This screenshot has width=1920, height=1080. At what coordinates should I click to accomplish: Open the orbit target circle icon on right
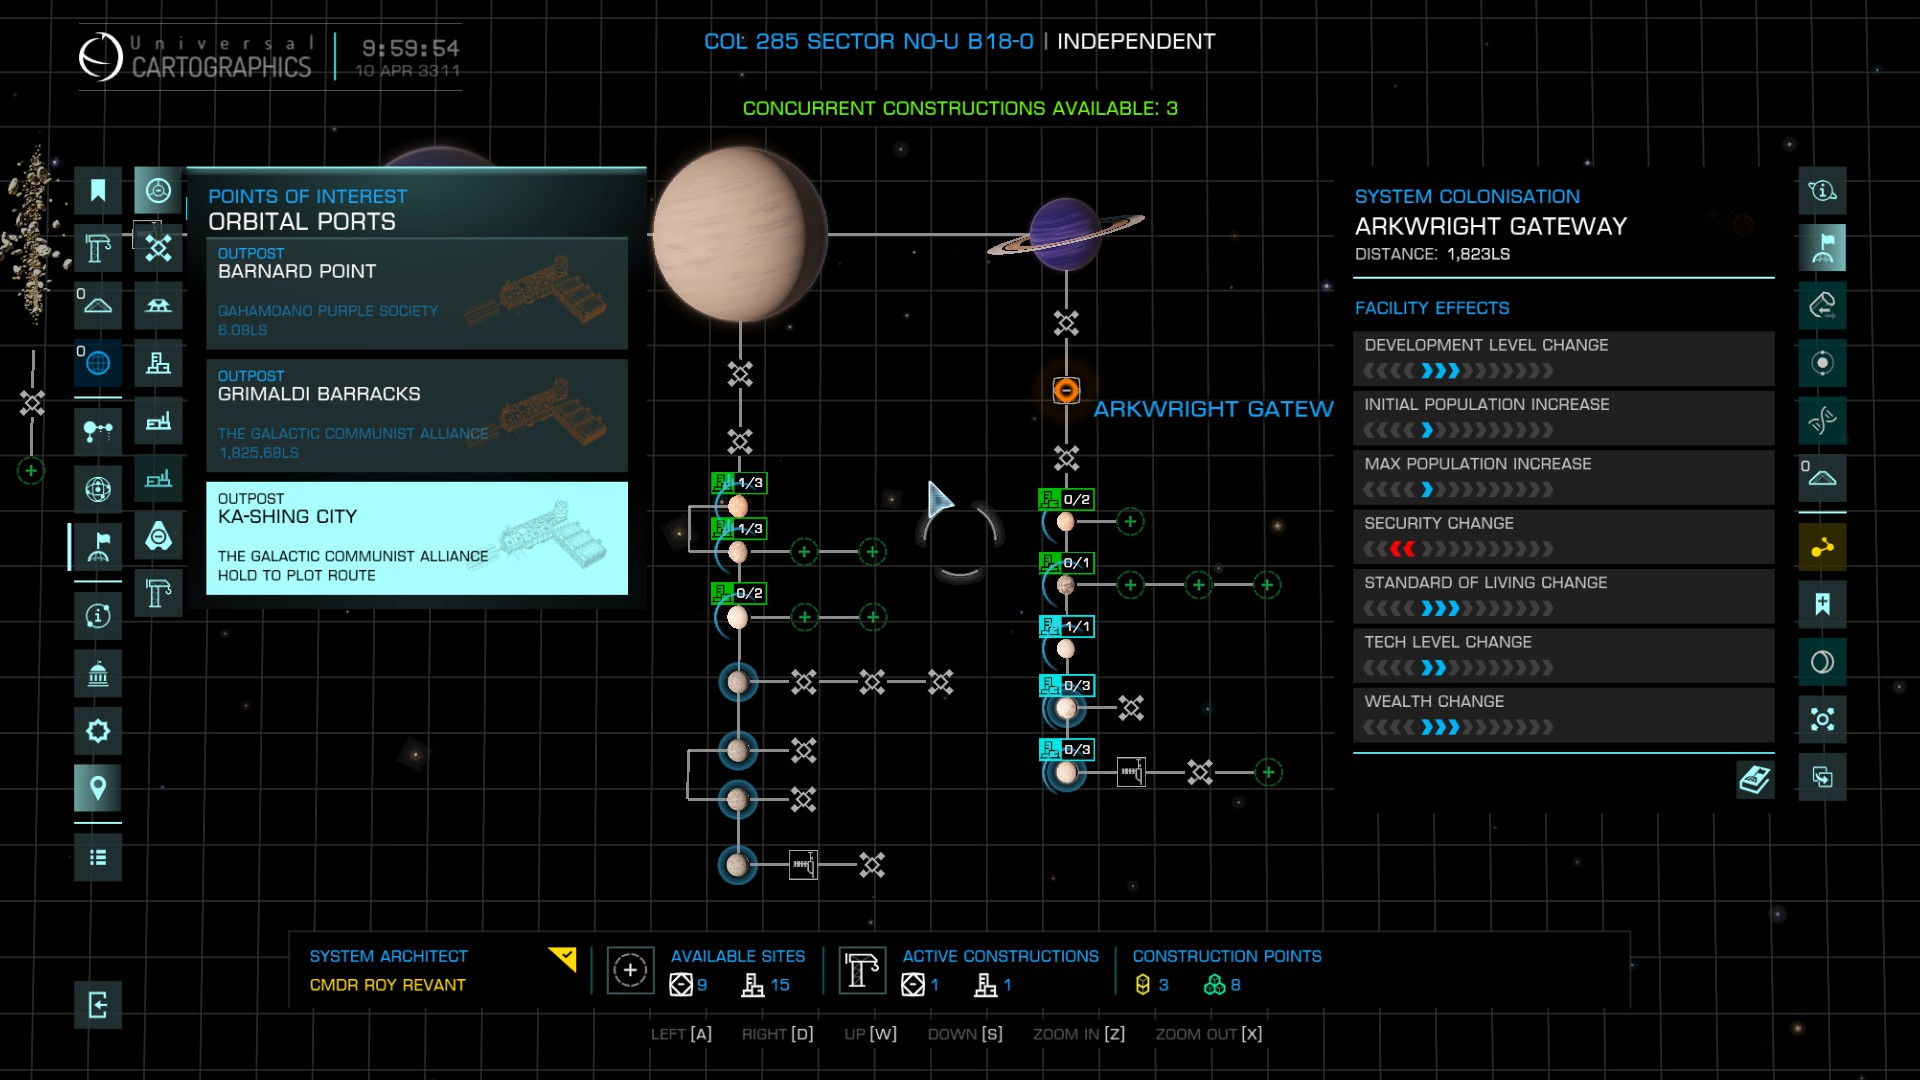[x=1822, y=363]
